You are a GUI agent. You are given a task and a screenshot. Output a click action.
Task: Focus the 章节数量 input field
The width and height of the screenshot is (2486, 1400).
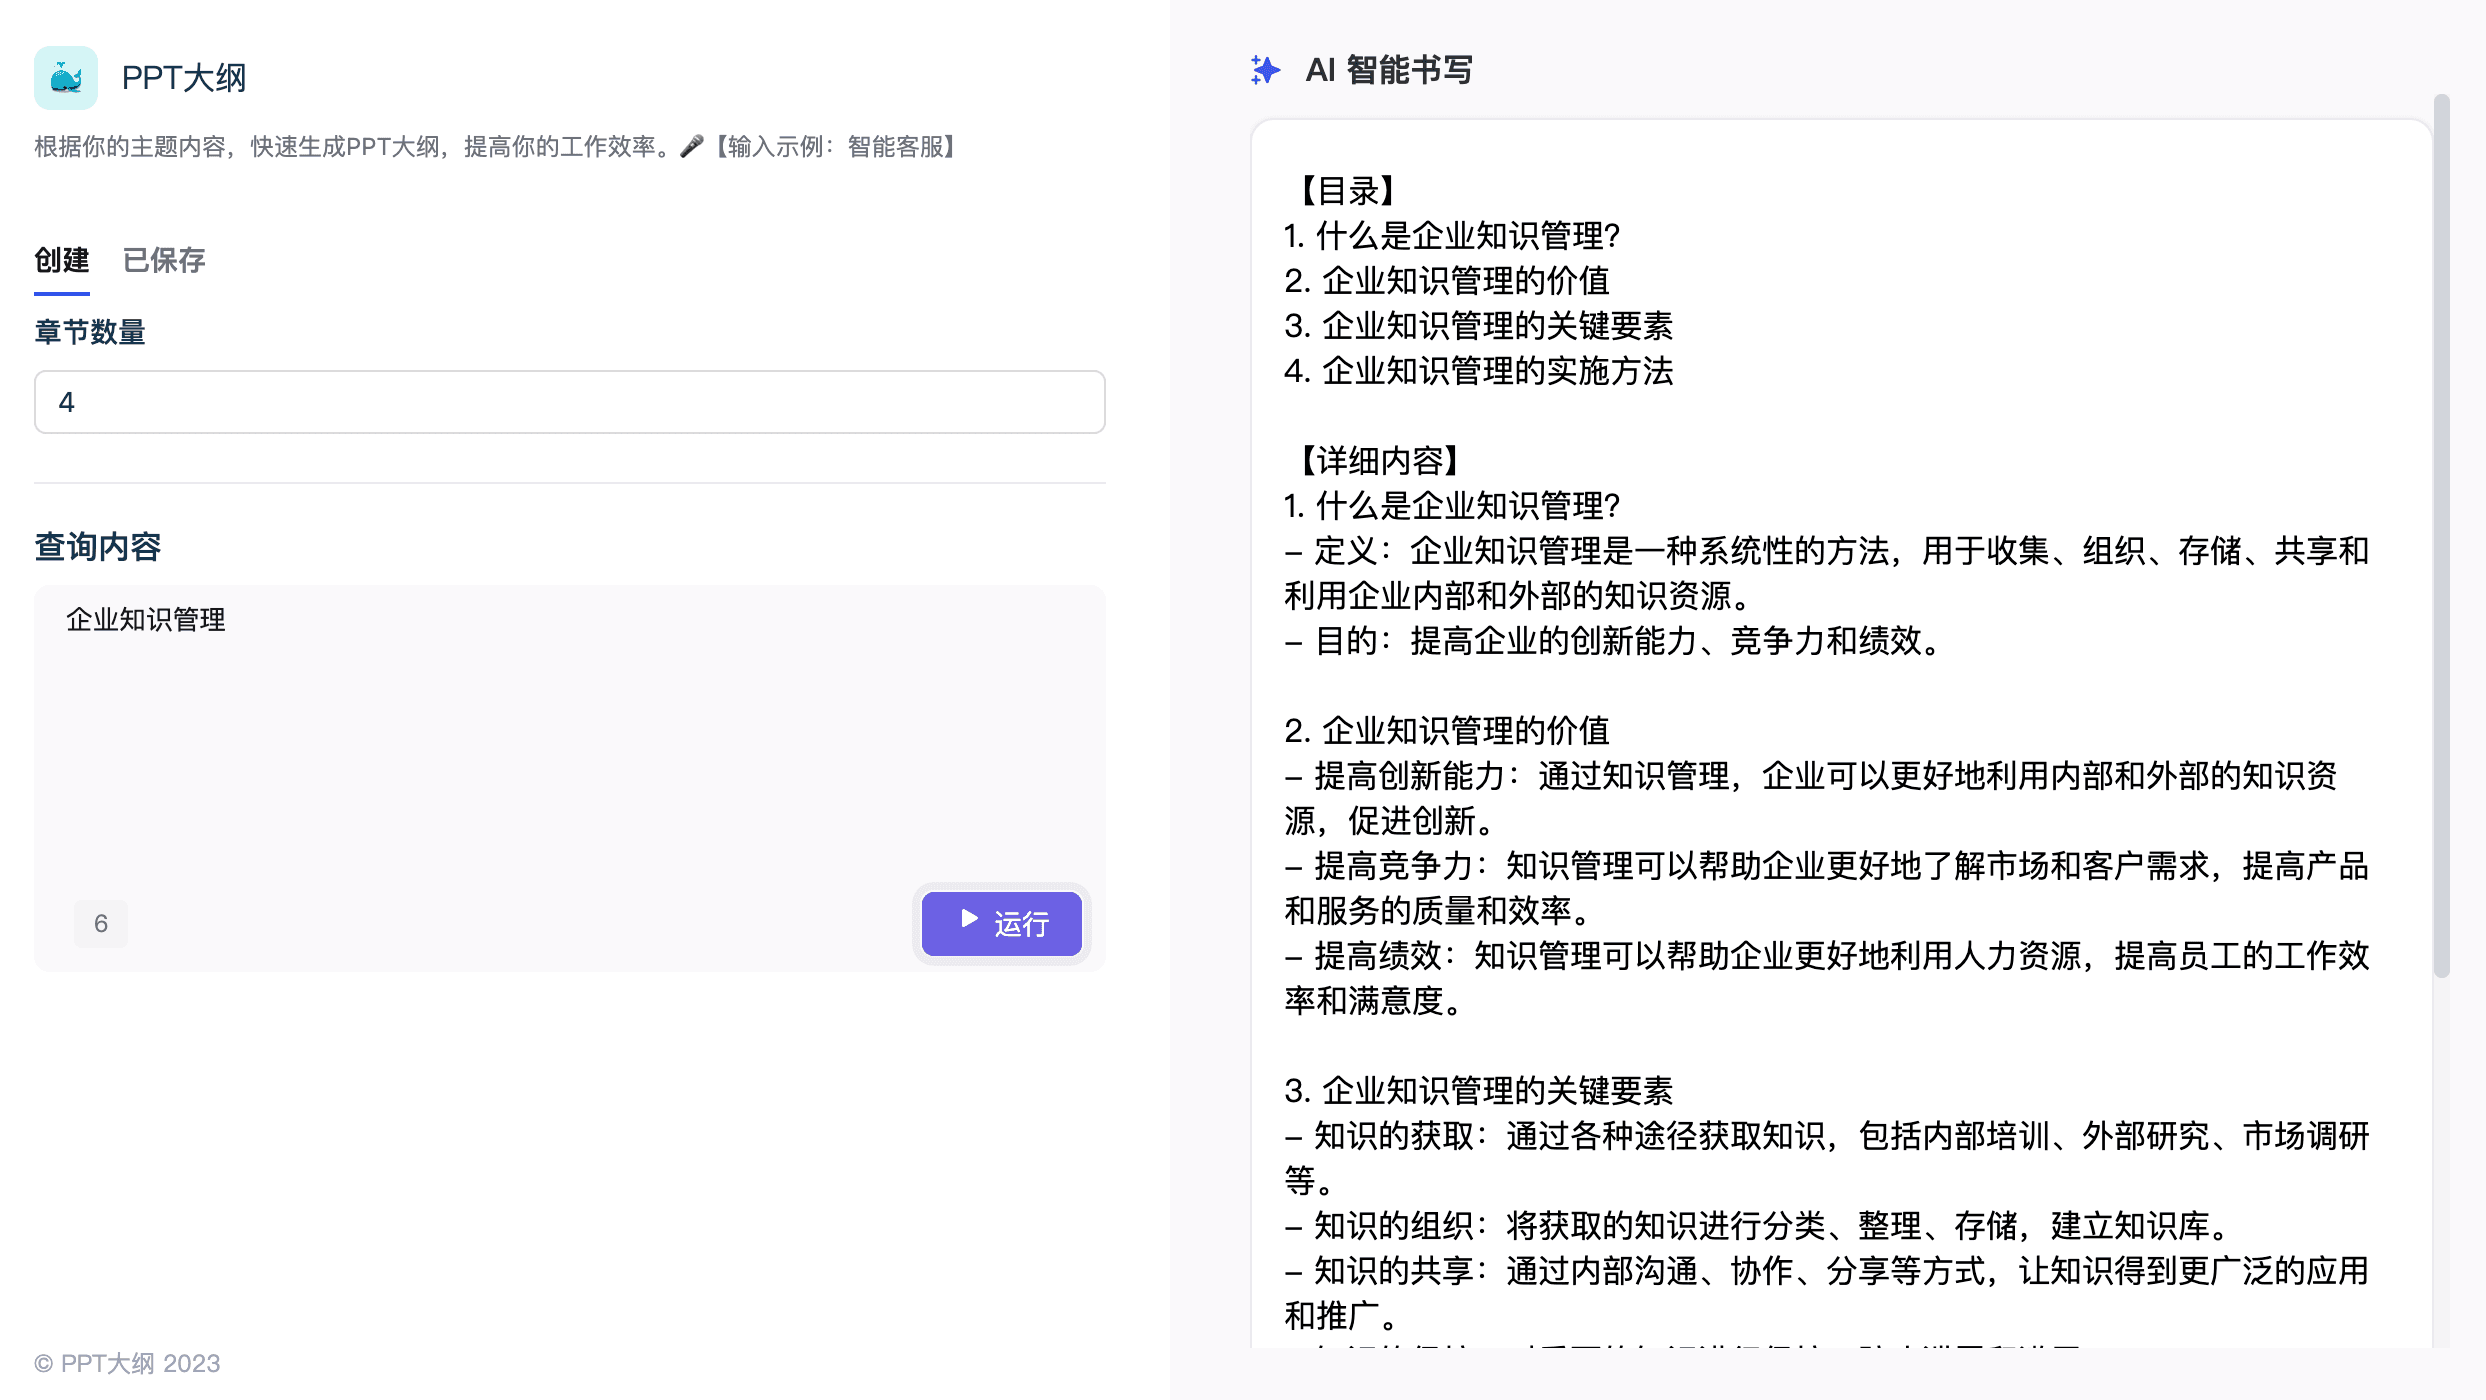[x=569, y=402]
